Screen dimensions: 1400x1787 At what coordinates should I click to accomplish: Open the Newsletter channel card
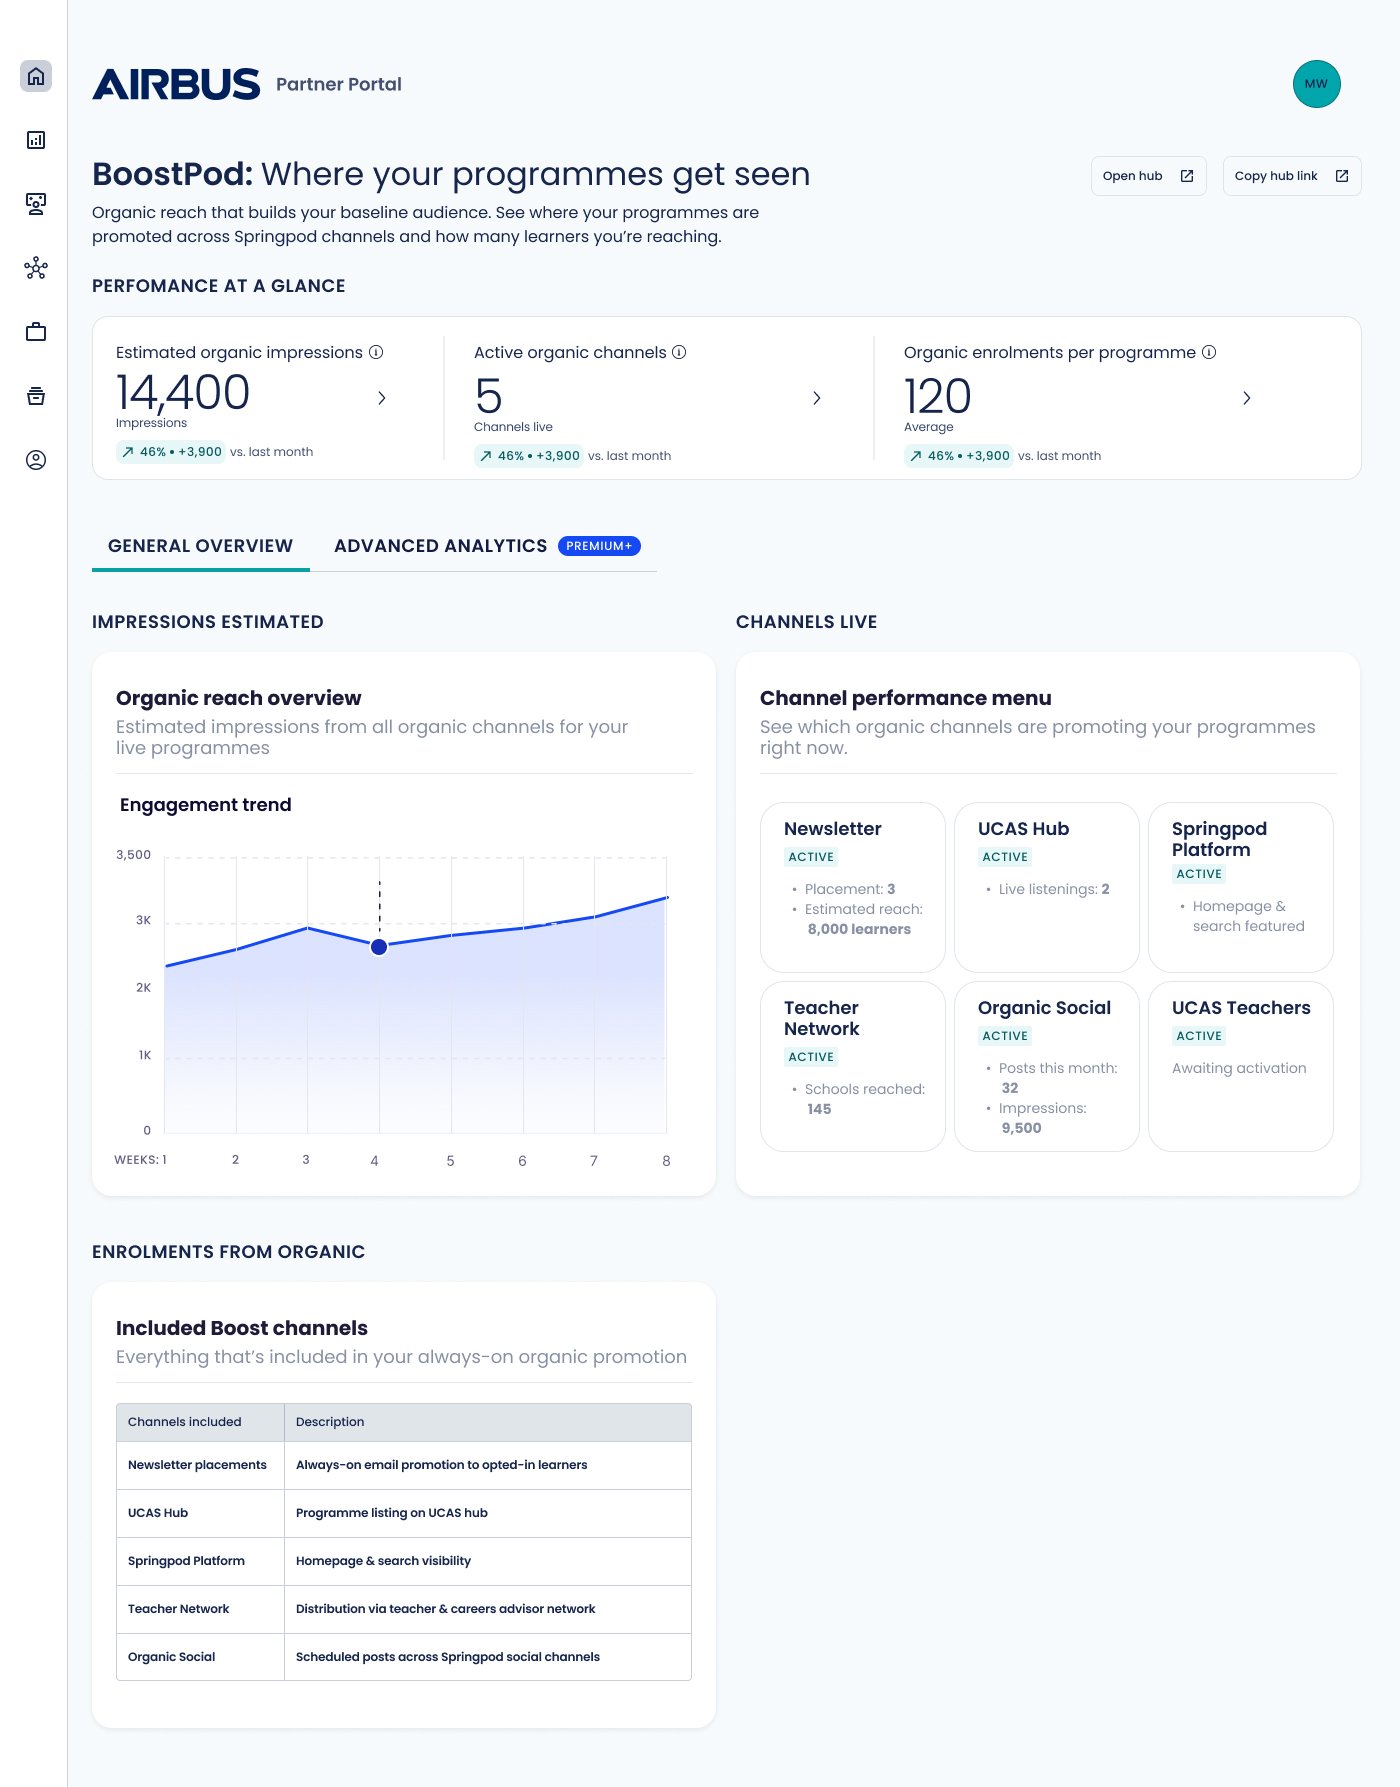click(x=853, y=887)
